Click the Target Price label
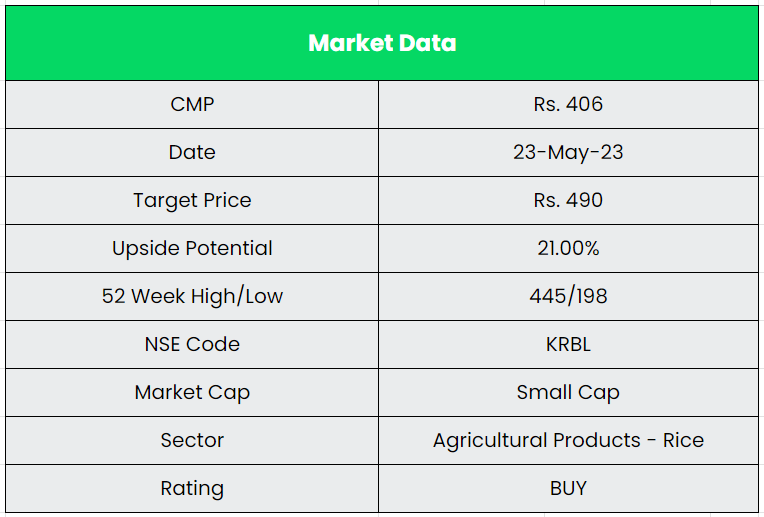The height and width of the screenshot is (517, 764). [192, 200]
